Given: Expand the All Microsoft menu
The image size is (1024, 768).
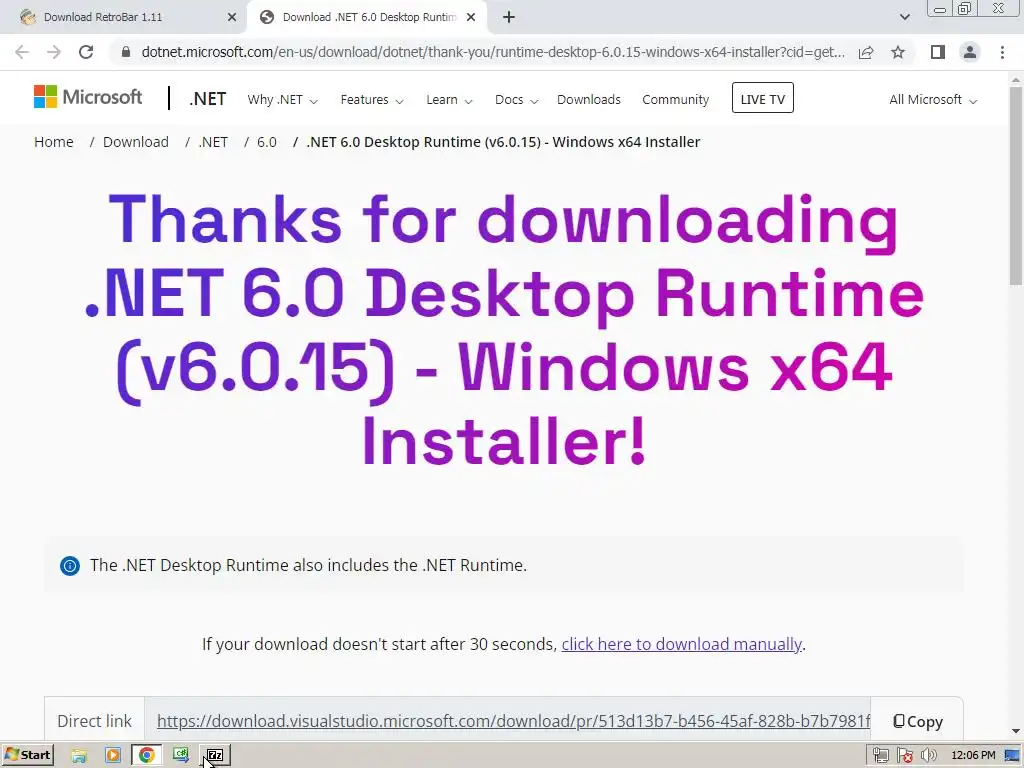Looking at the screenshot, I should click(x=933, y=100).
